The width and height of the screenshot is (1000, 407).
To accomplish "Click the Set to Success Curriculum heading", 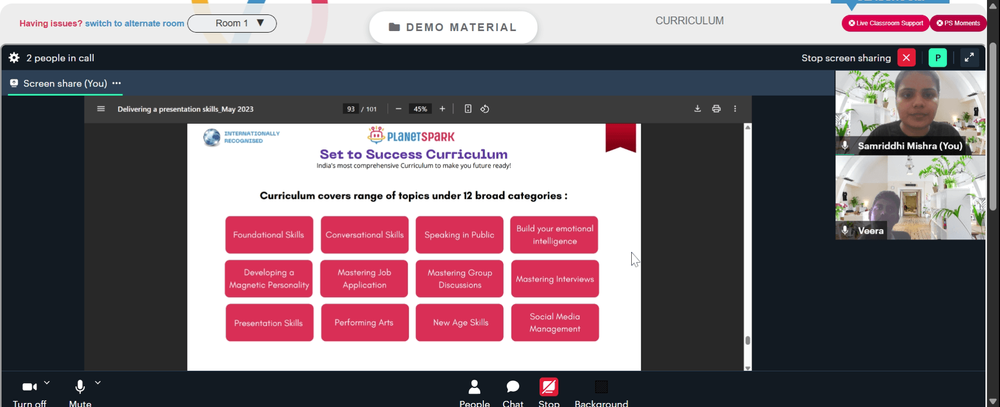I will click(x=414, y=154).
